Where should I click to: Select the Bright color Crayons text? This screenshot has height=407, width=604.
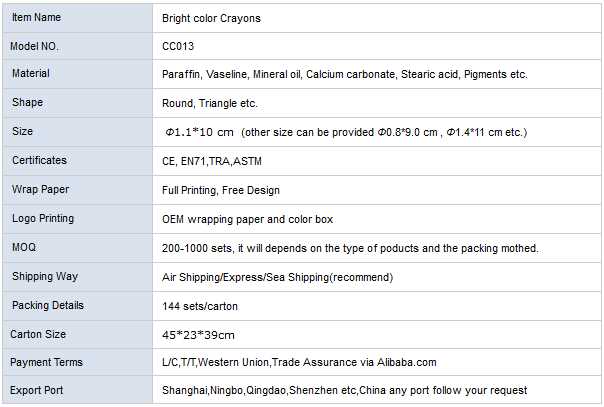pos(212,18)
